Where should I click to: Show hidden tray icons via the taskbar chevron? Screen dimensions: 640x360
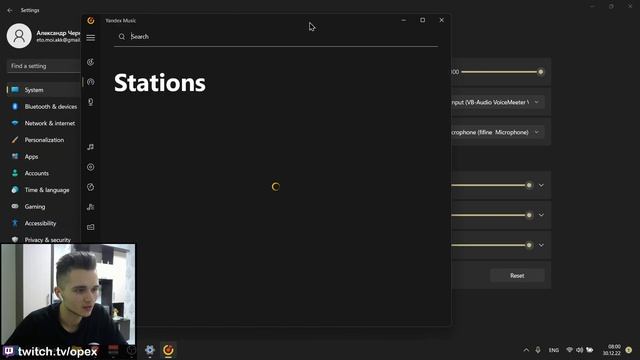[x=526, y=350]
